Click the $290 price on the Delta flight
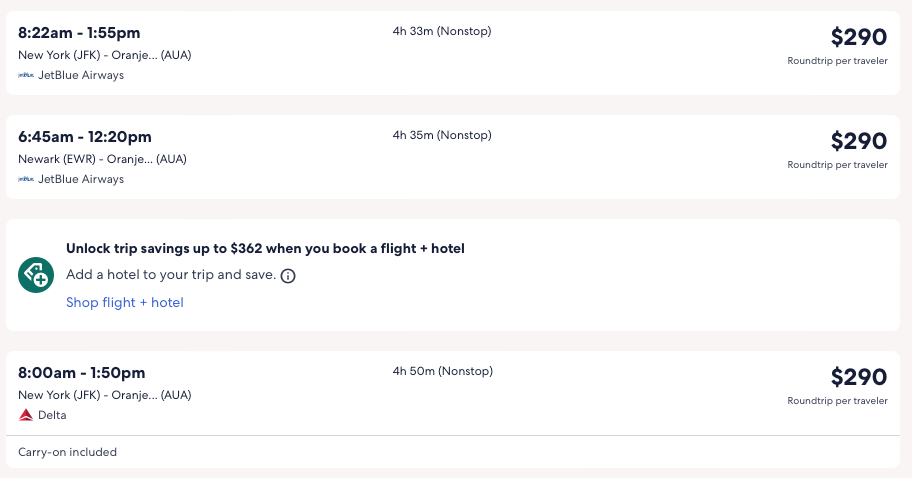 tap(858, 377)
